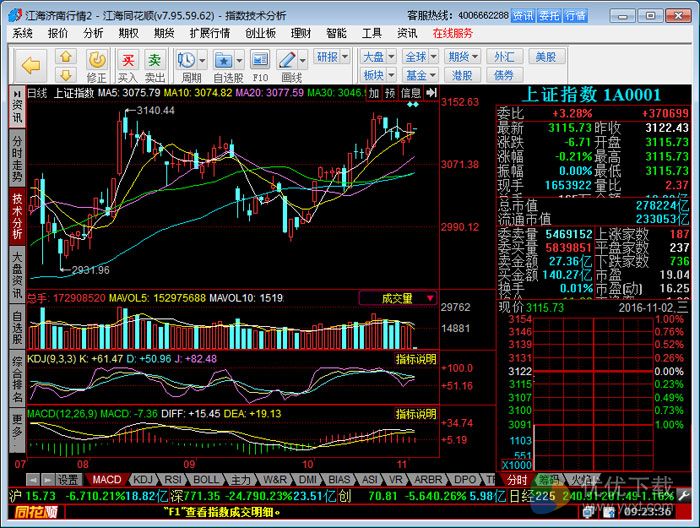Click the 同花顺 logo in status bar
The height and width of the screenshot is (528, 700).
coord(36,511)
